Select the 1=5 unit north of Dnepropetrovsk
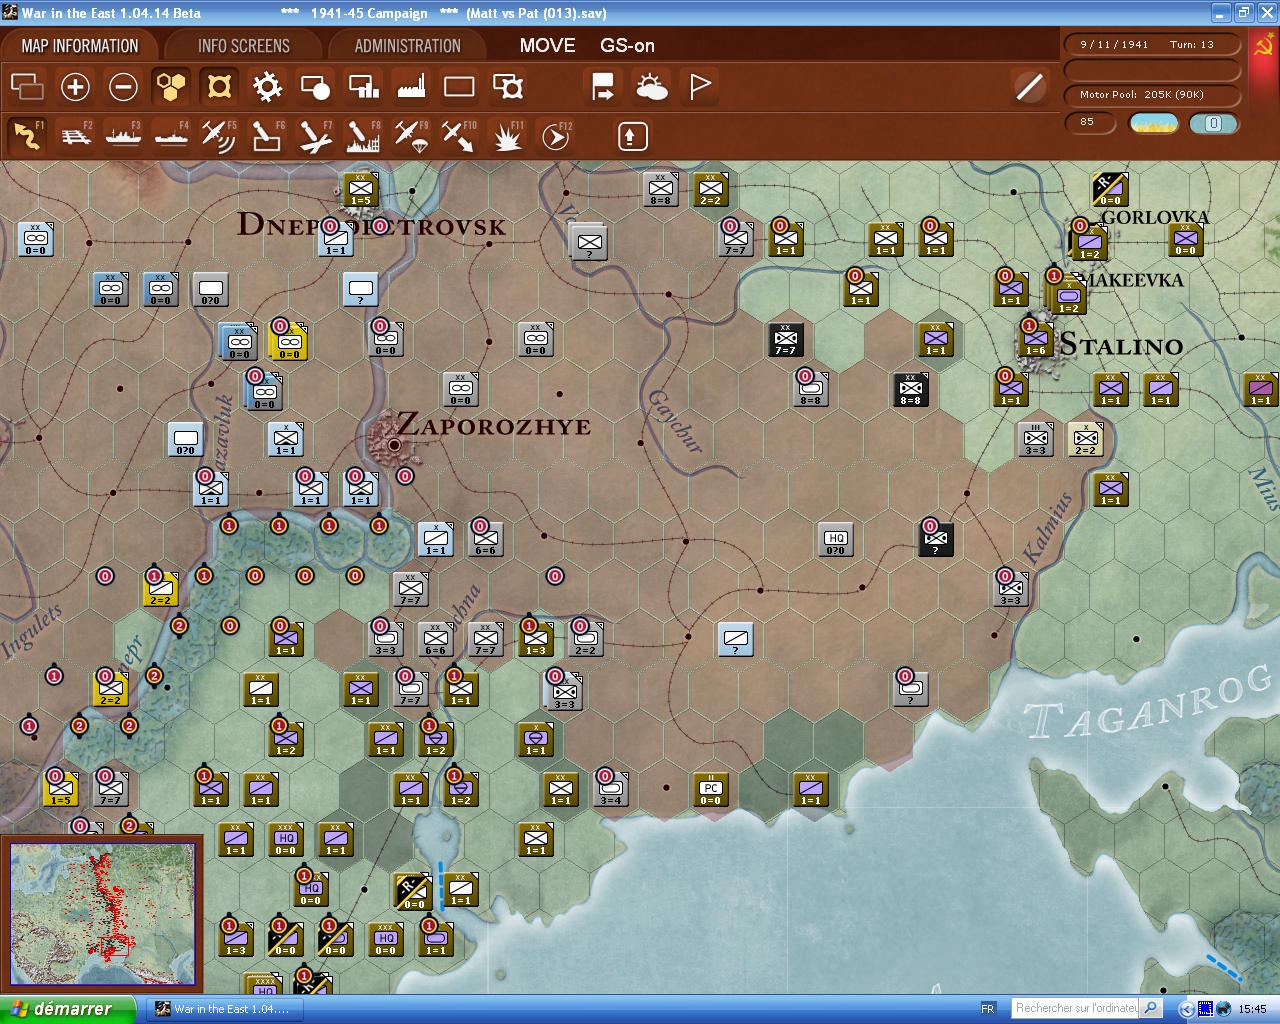Viewport: 1280px width, 1024px height. click(x=361, y=190)
